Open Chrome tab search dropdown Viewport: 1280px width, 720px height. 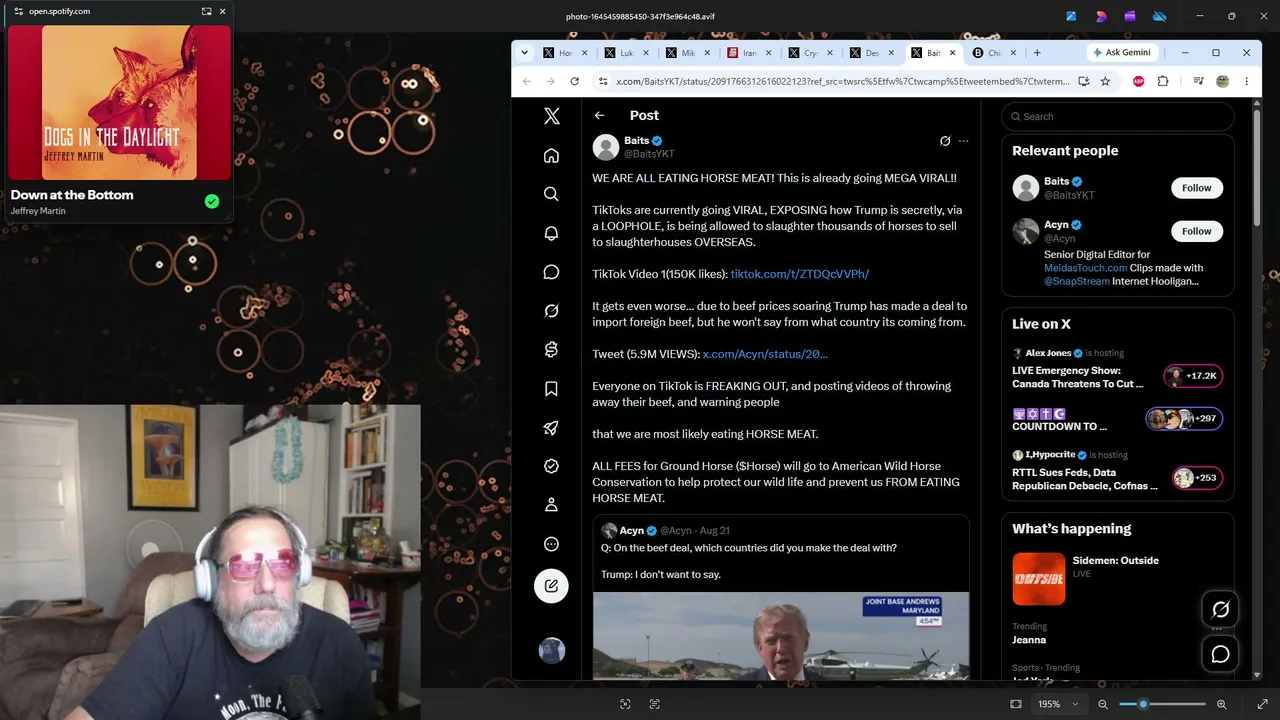[524, 53]
